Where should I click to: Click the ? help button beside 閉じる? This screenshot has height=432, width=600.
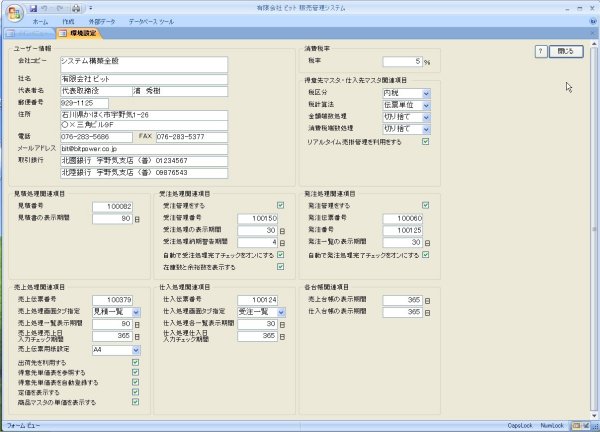click(x=541, y=51)
